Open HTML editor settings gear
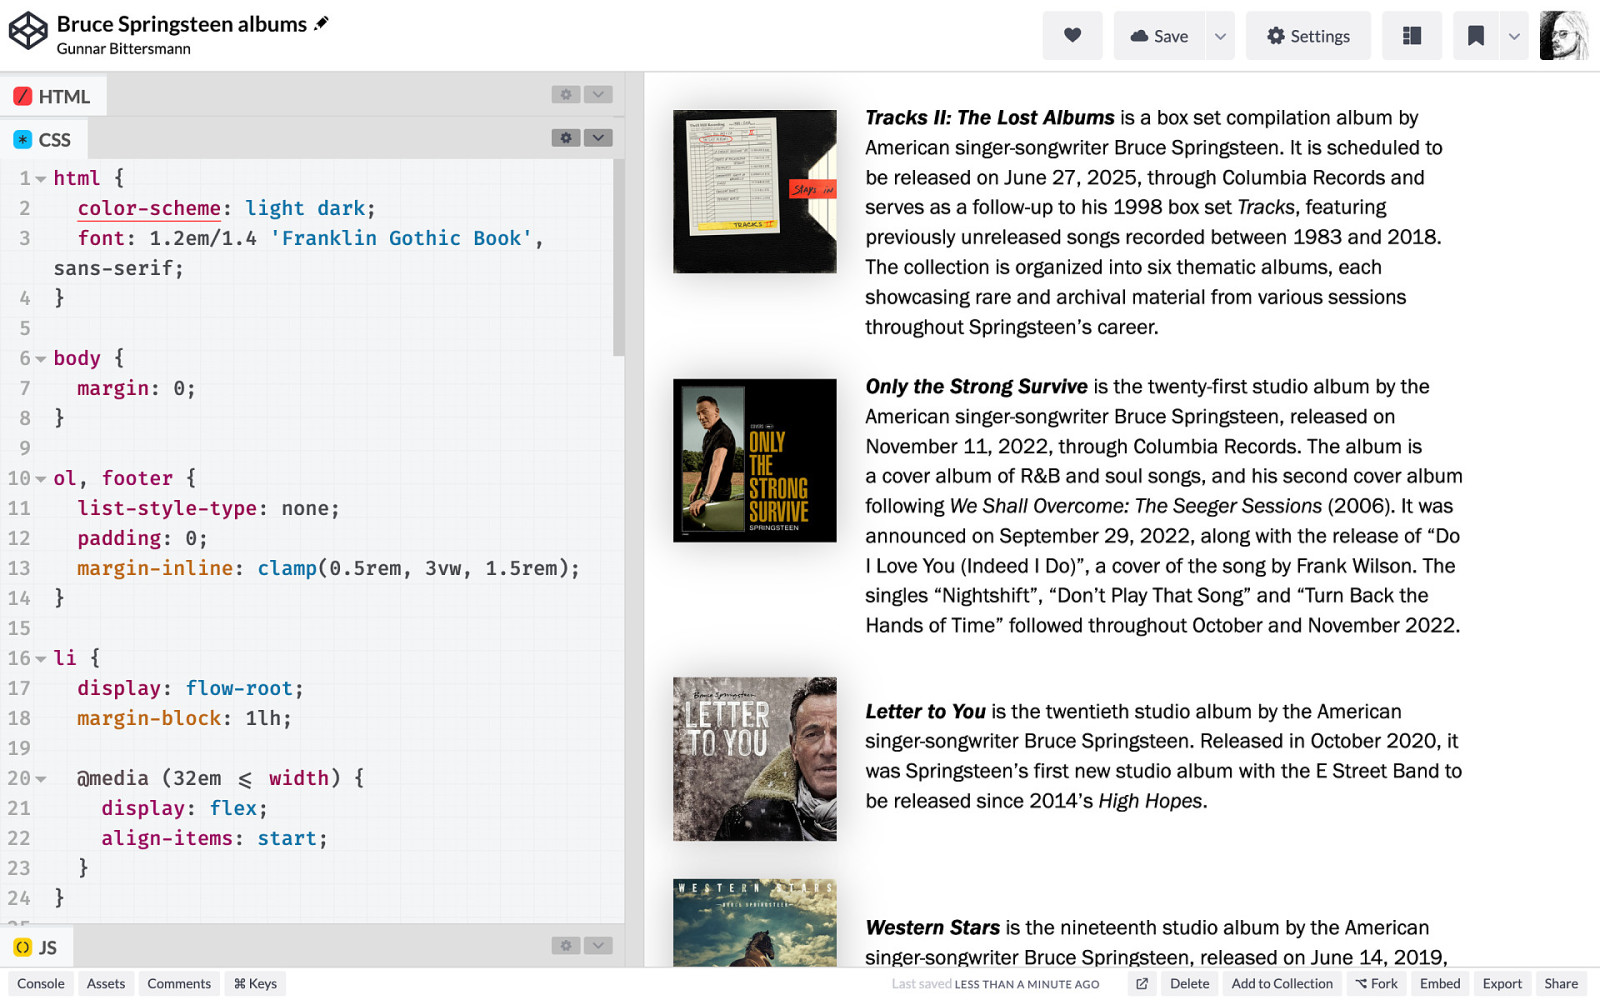This screenshot has width=1600, height=1000. coord(566,94)
